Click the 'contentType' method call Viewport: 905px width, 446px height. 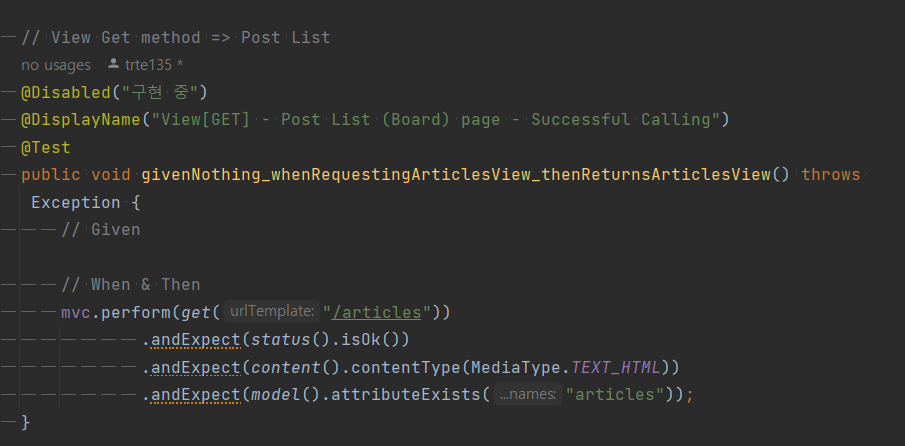coord(406,368)
